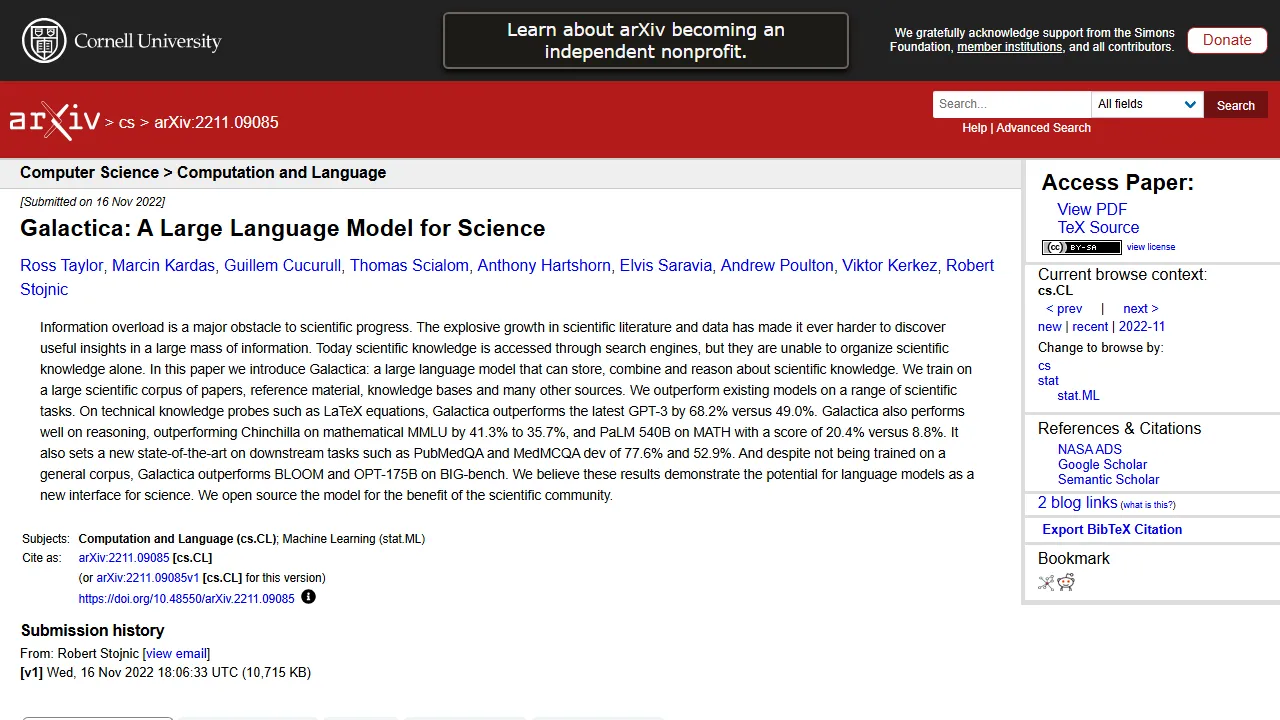Image resolution: width=1280 pixels, height=720 pixels.
Task: Open the cs breadcrumb in header
Action: coord(127,122)
